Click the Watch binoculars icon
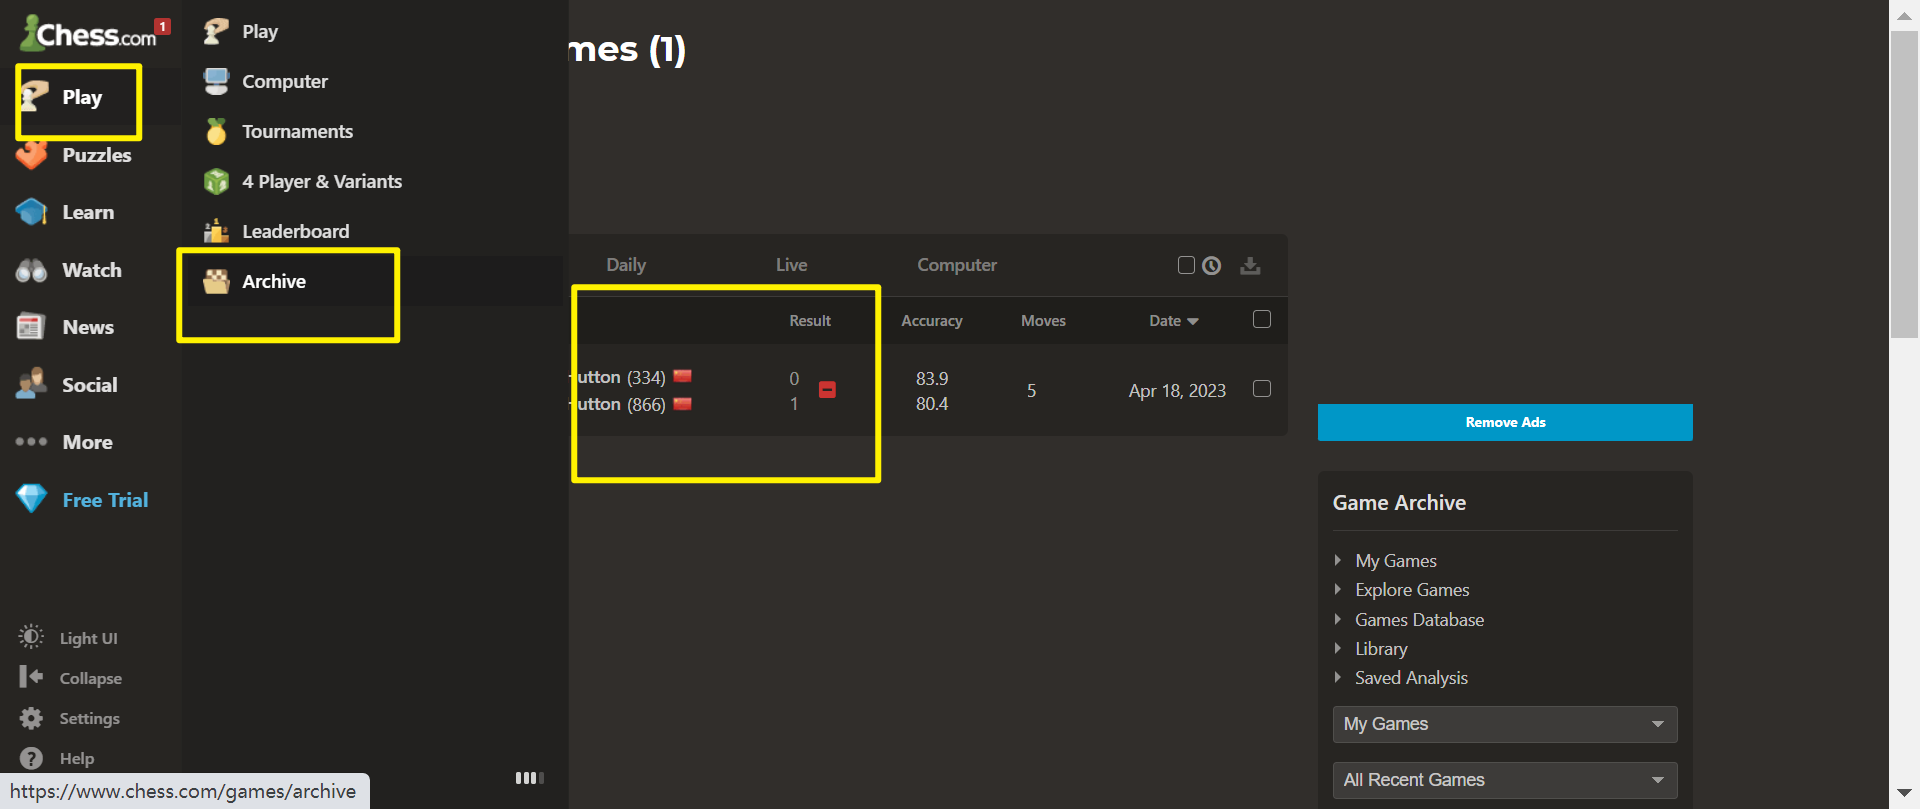Screen dimensions: 1920x809 (x=31, y=270)
